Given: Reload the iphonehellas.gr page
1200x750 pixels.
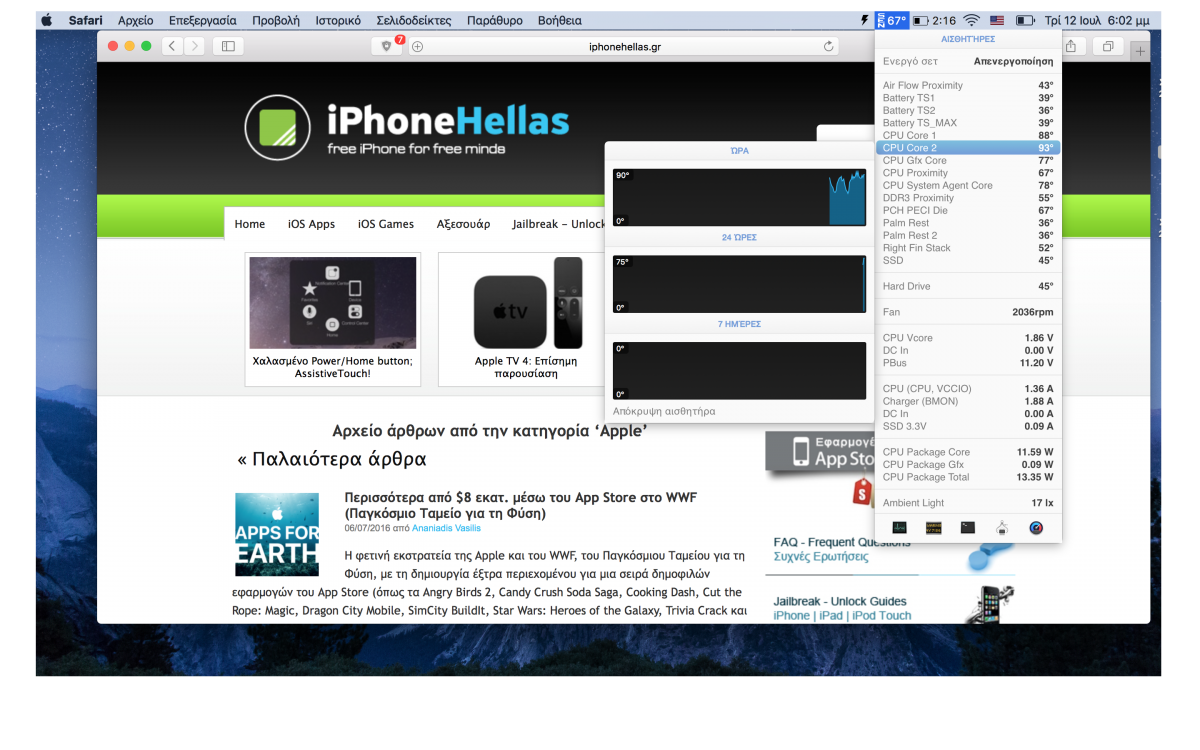Looking at the screenshot, I should (x=828, y=46).
